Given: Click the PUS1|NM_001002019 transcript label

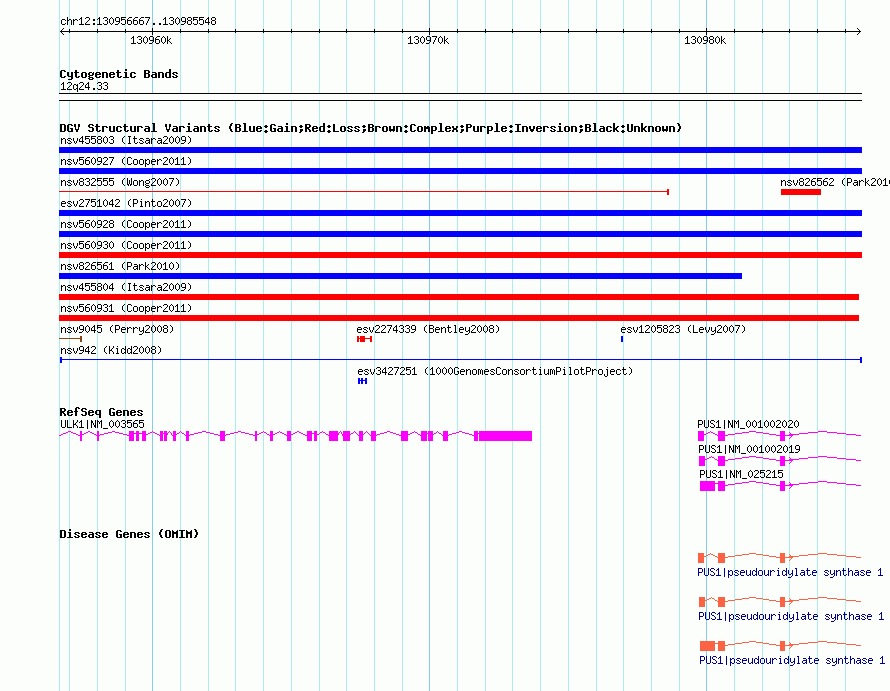Looking at the screenshot, I should [x=749, y=449].
